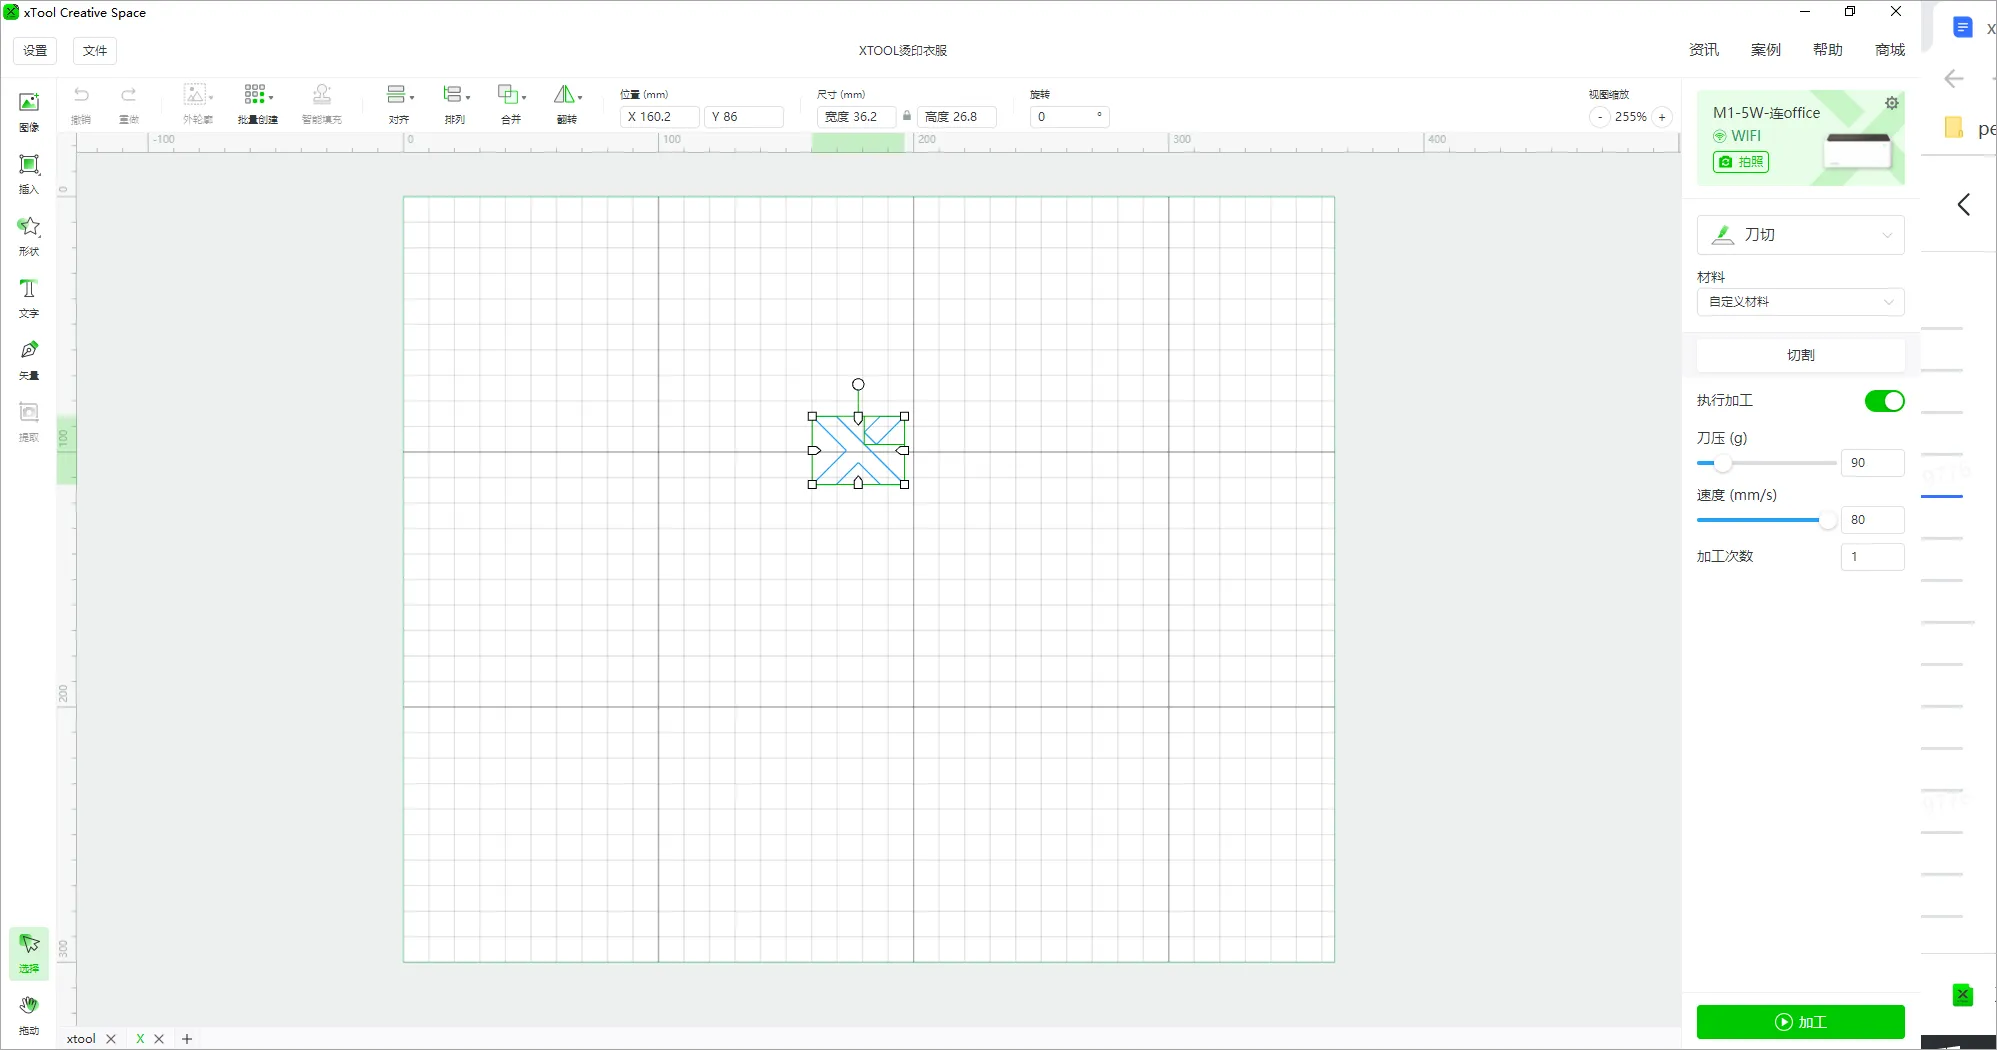The height and width of the screenshot is (1050, 1997).
Task: Open the 形状 (shape) tool
Action: click(29, 234)
